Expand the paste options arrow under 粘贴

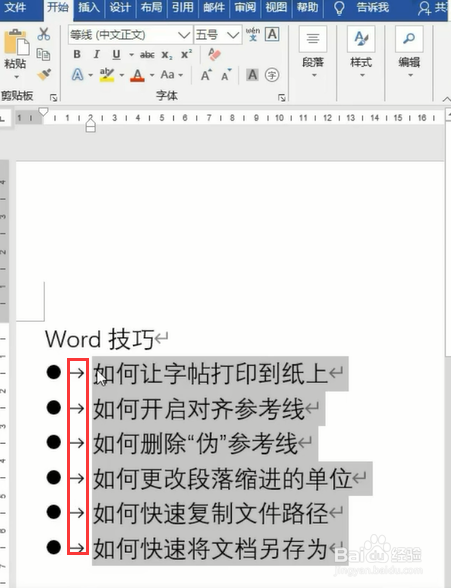(16, 77)
